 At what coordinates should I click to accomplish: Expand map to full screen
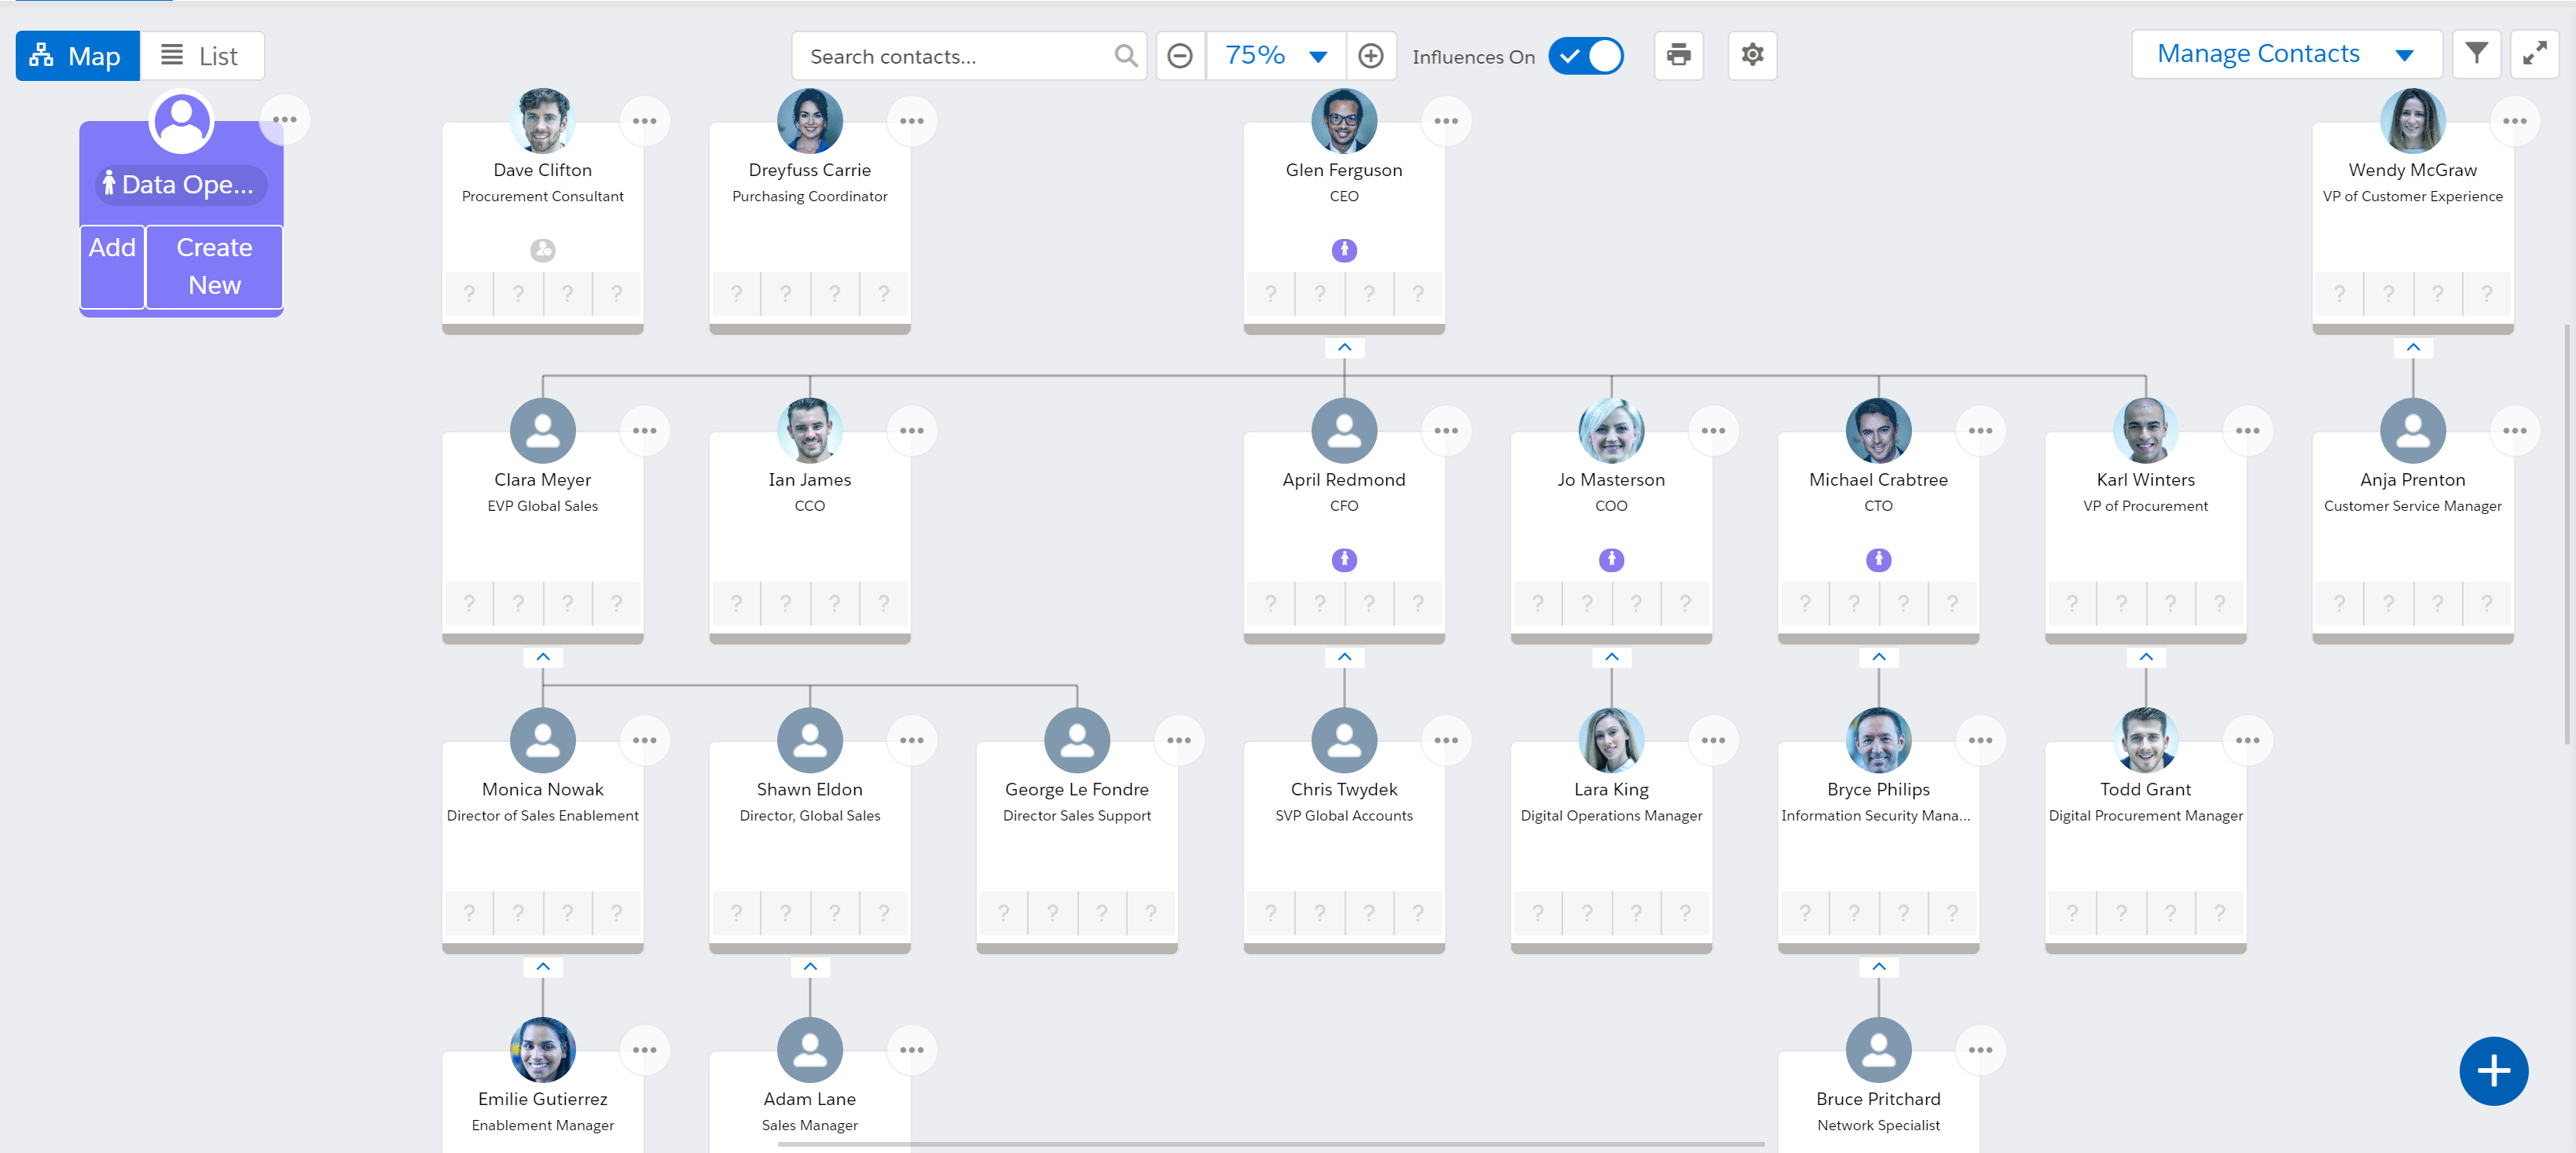2534,54
